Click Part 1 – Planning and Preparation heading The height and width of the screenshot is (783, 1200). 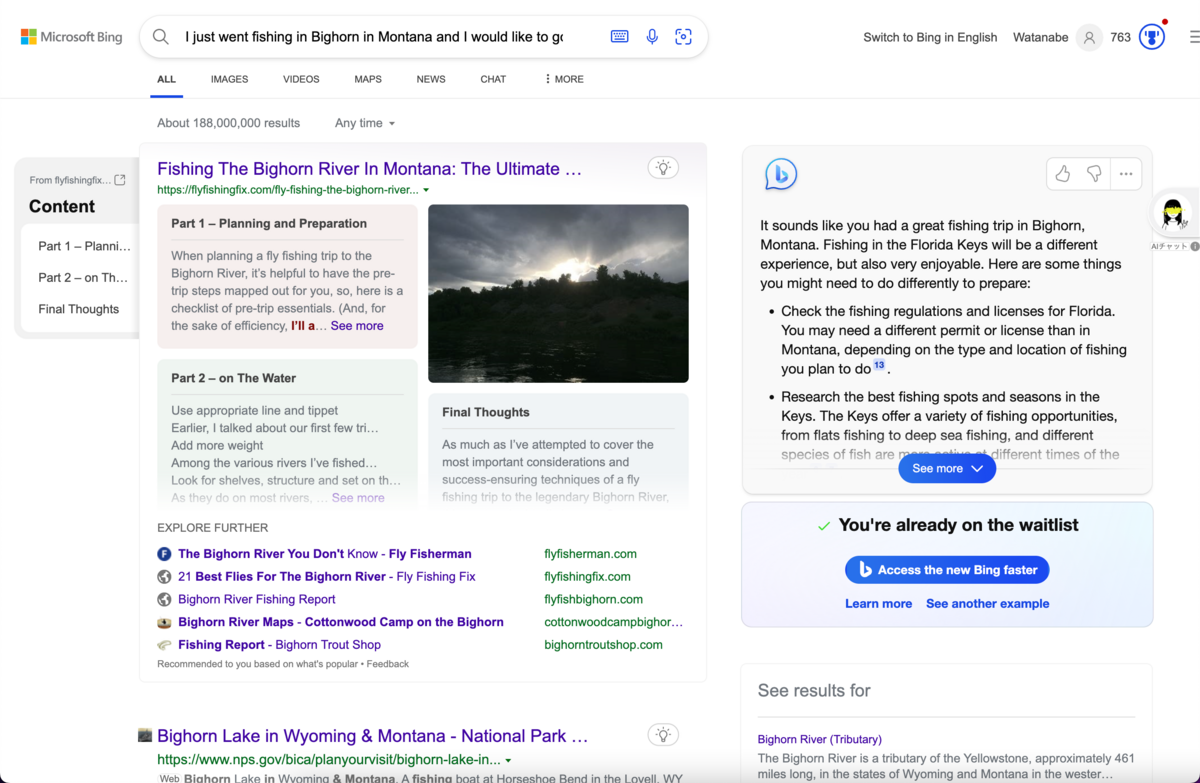[269, 224]
